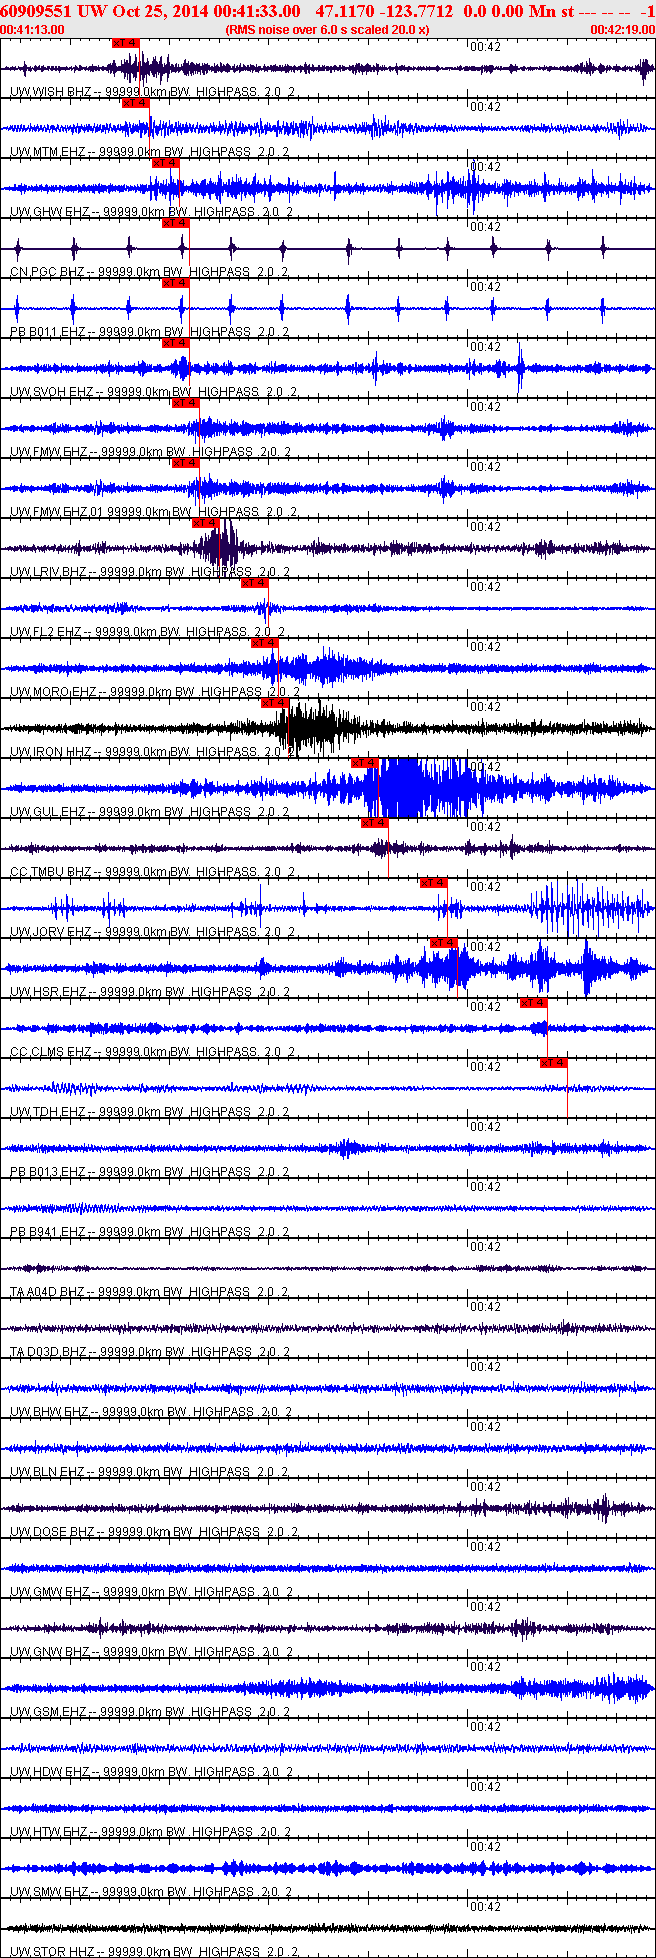
Task: Click the pick marker on UW.JORV trace
Action: (433, 883)
